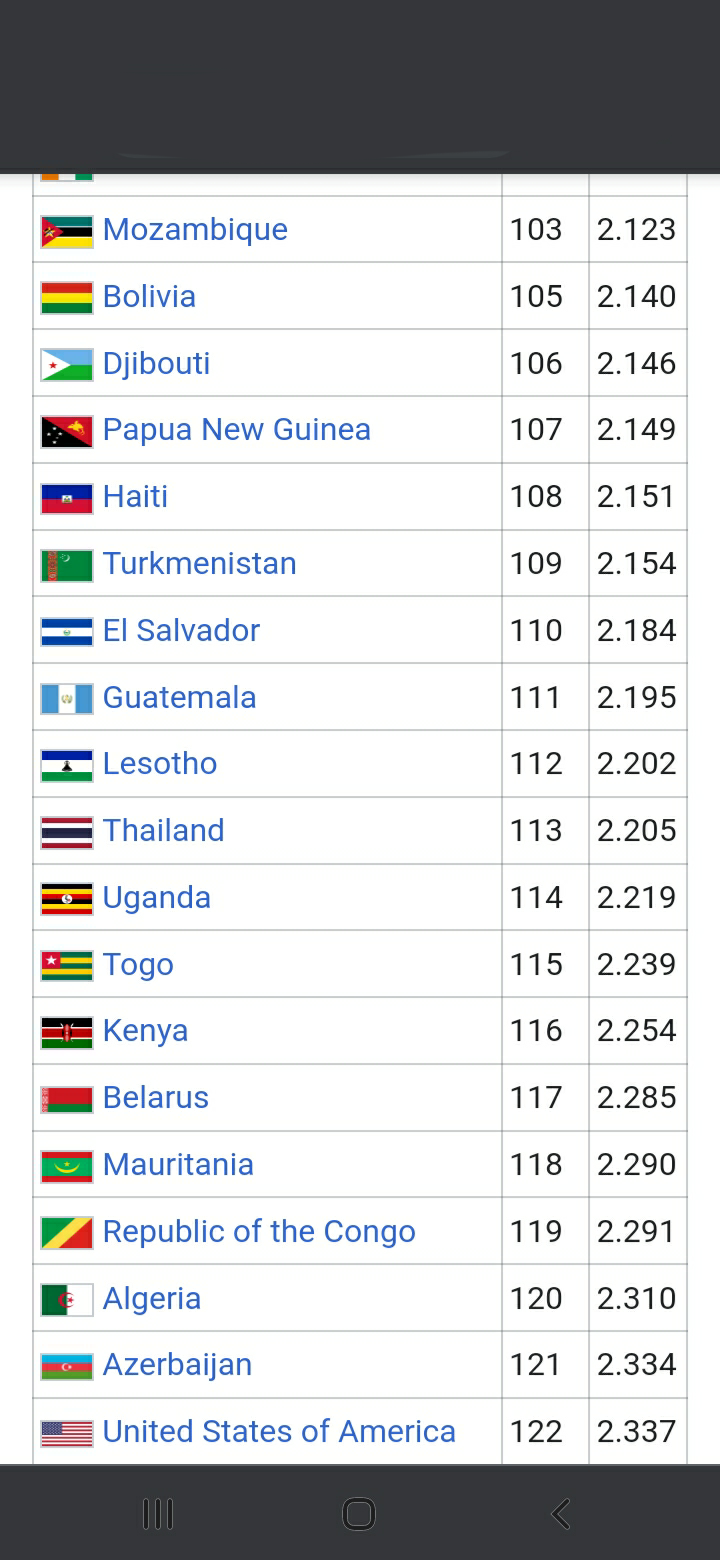Follow the El Salvador link
Viewport: 720px width, 1560px height.
[181, 631]
